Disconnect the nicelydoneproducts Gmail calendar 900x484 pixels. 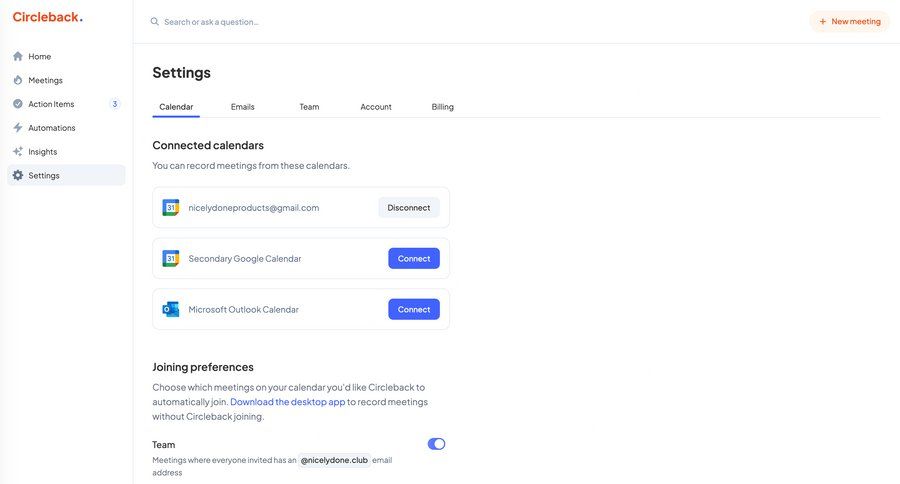click(409, 208)
